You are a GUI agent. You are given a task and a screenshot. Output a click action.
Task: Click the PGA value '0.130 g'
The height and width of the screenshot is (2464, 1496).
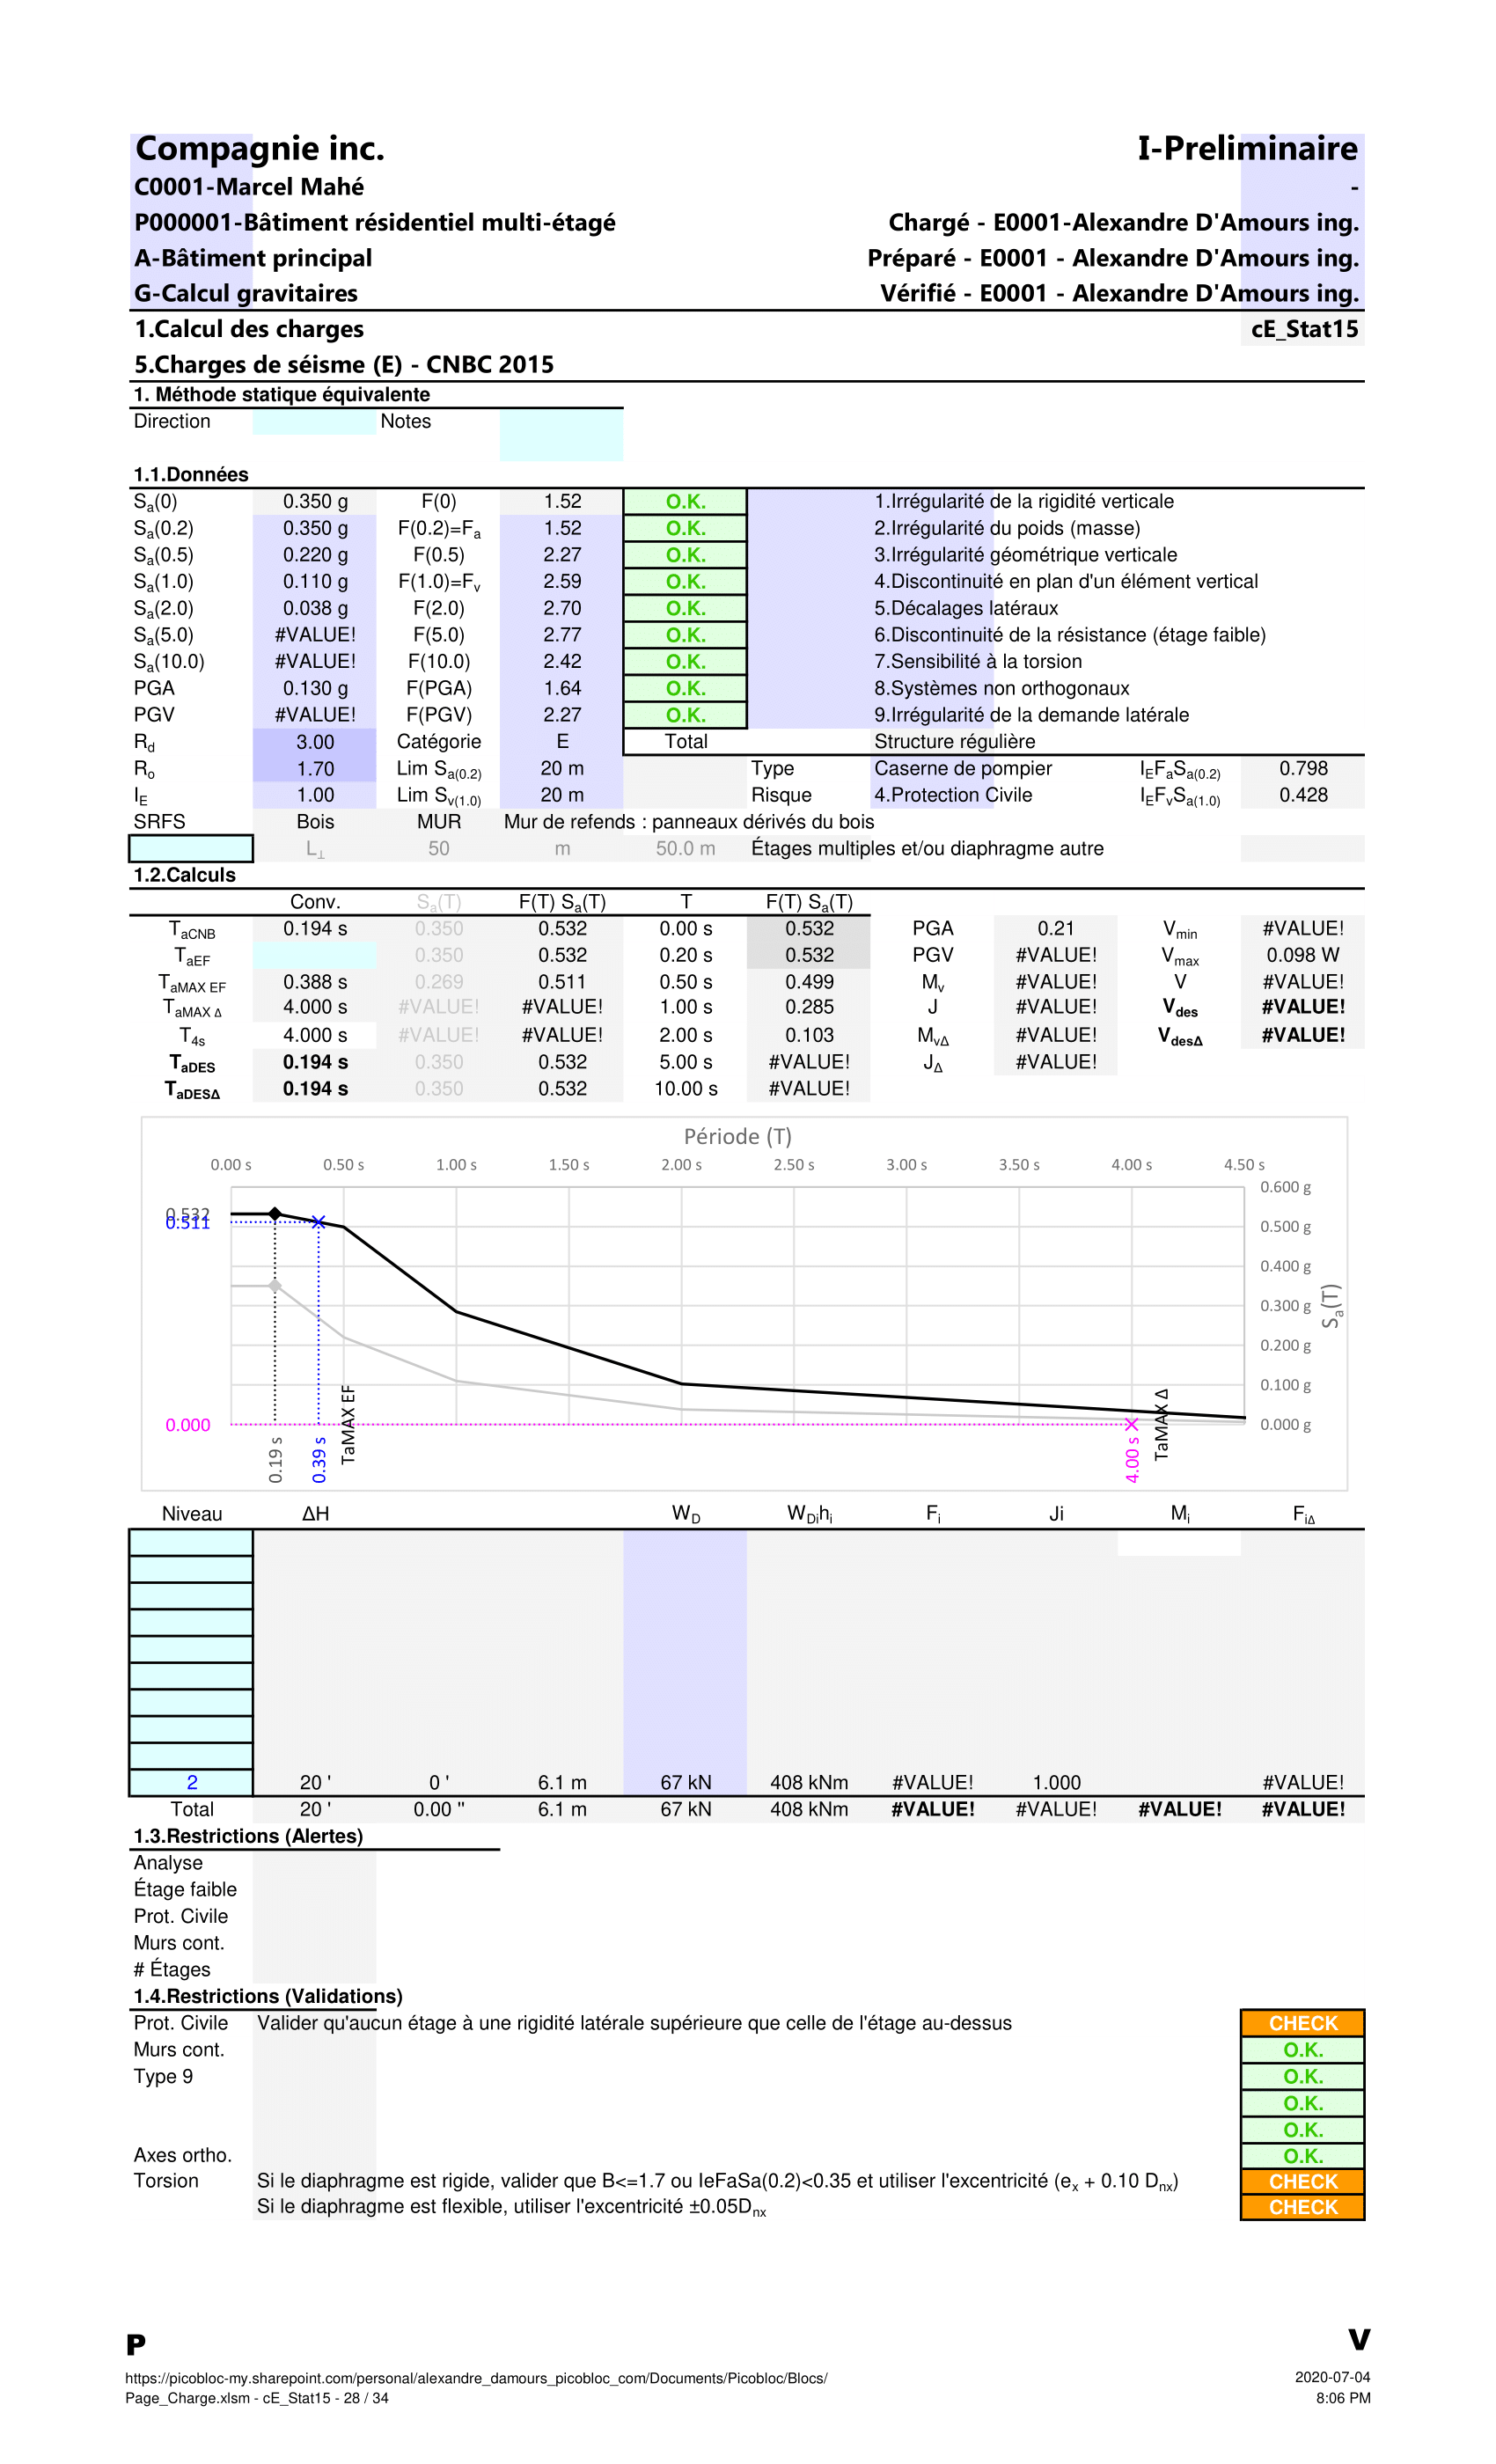[x=315, y=688]
